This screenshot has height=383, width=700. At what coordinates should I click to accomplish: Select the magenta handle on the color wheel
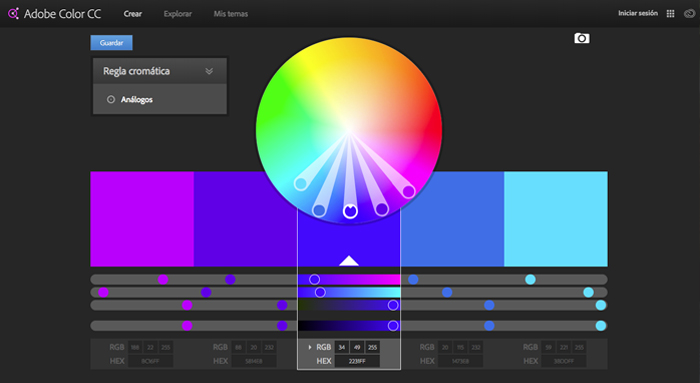pos(408,192)
